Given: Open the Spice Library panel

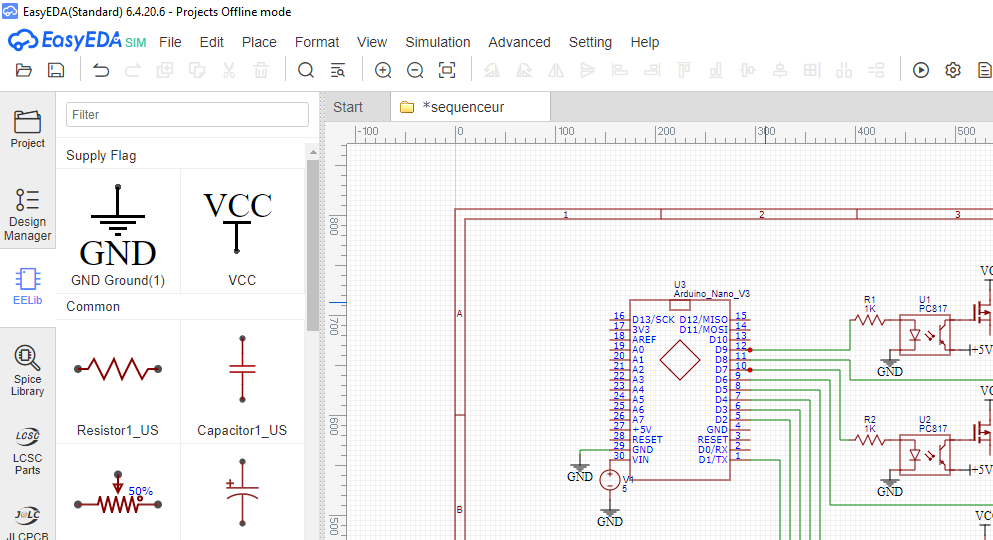Looking at the screenshot, I should [27, 371].
